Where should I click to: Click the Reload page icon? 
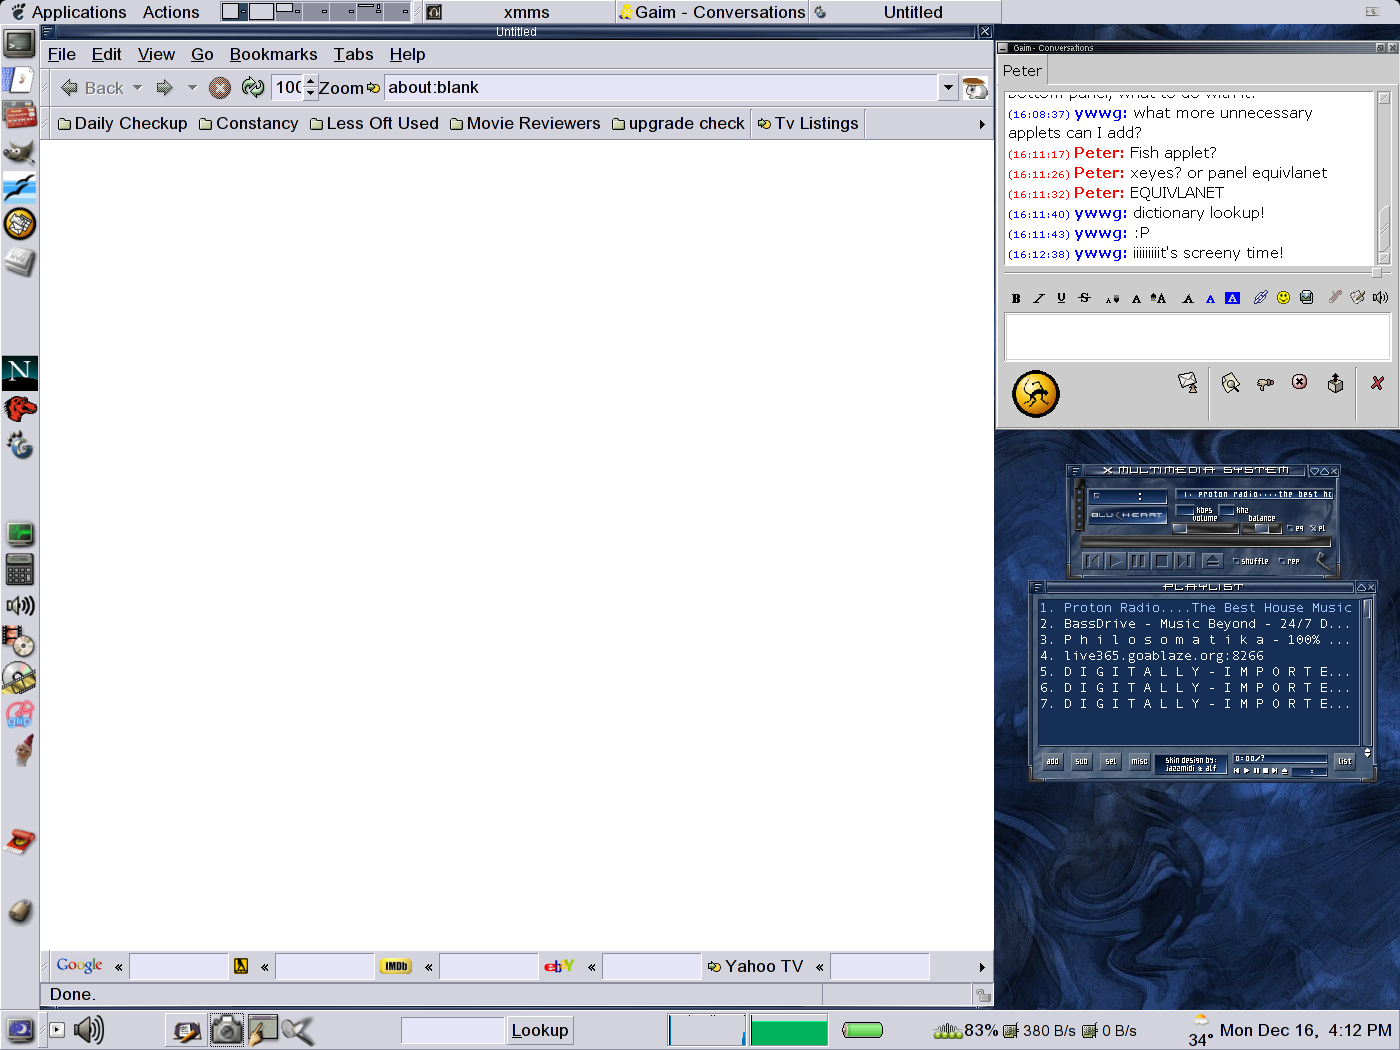pos(253,88)
